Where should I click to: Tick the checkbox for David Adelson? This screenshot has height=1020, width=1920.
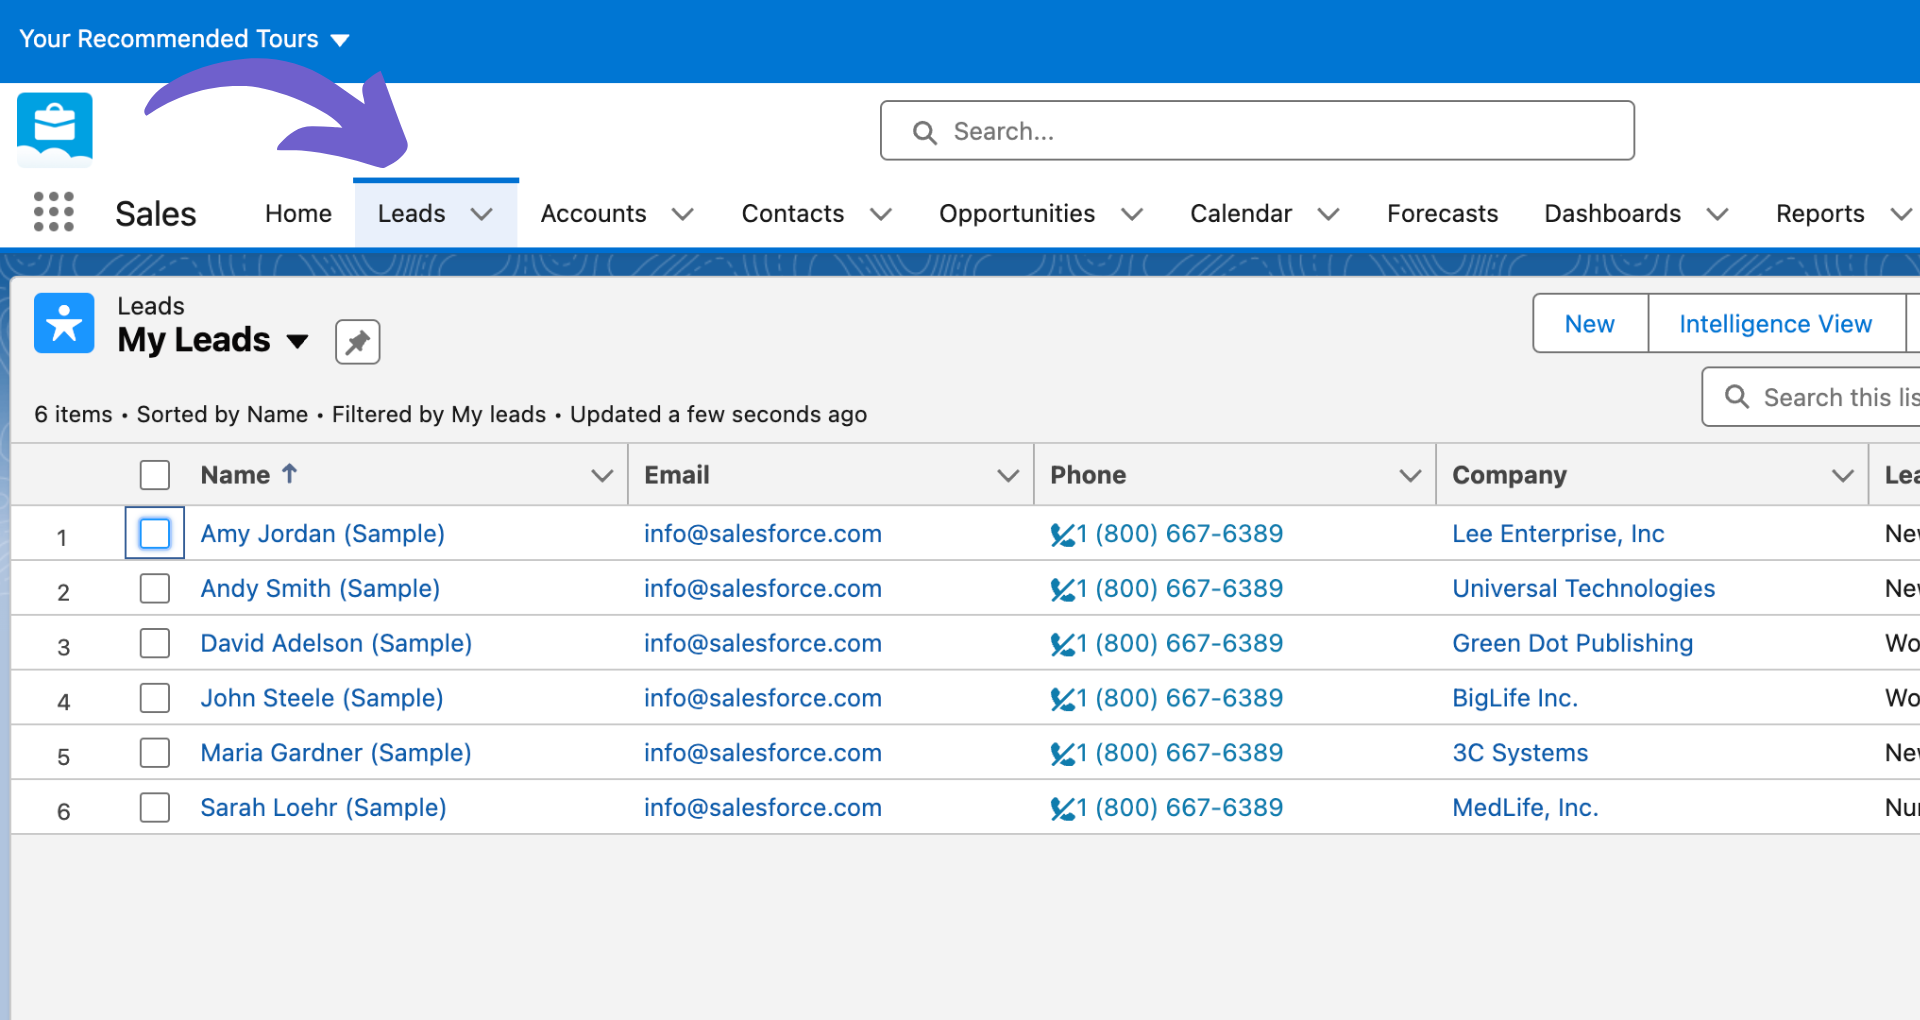[155, 643]
